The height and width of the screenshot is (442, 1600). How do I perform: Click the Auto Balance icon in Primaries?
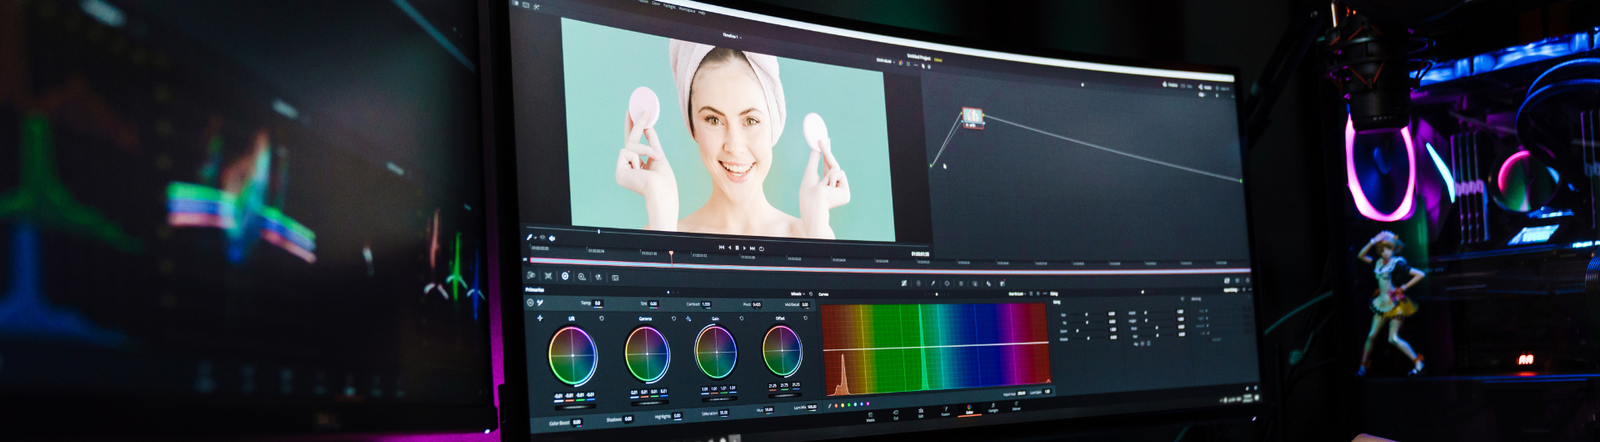(x=530, y=302)
